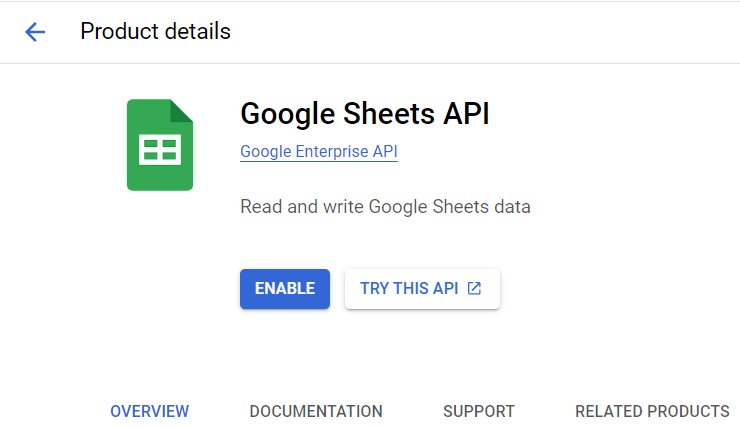Go back using the blue arrow
Screen dimensions: 740x427
(x=35, y=32)
